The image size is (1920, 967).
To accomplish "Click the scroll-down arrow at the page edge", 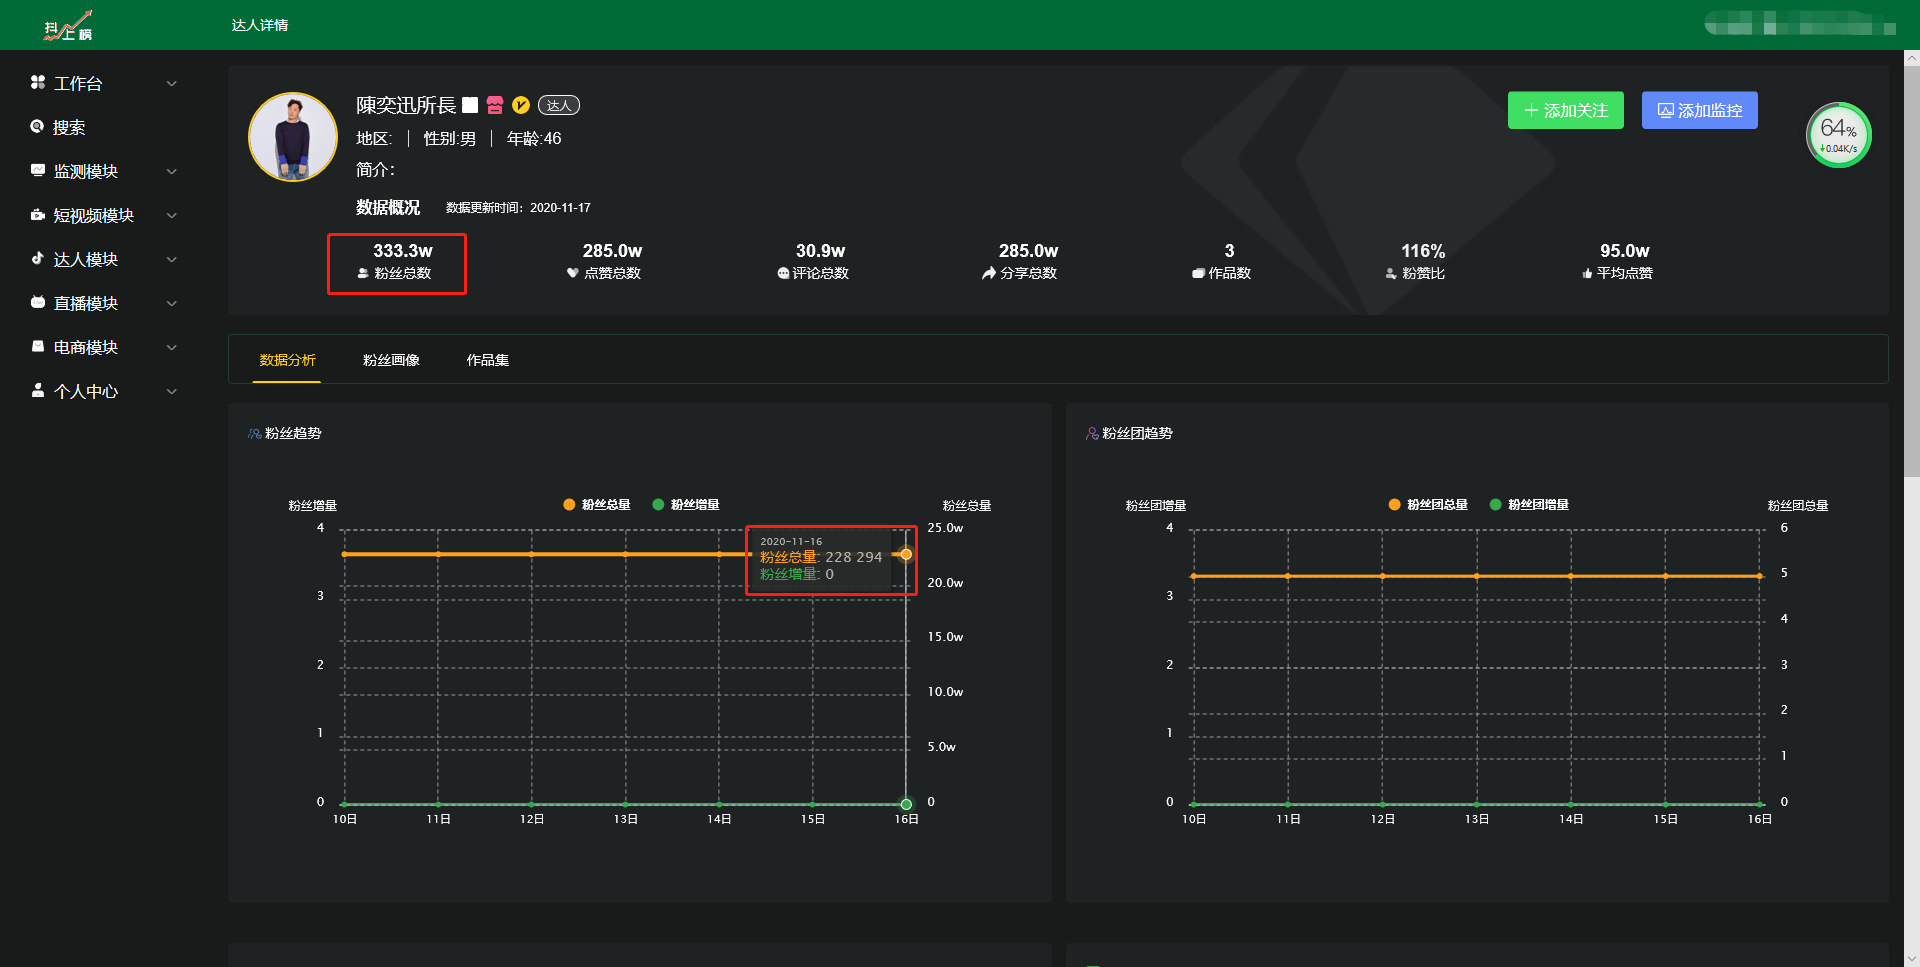I will click(x=1912, y=959).
